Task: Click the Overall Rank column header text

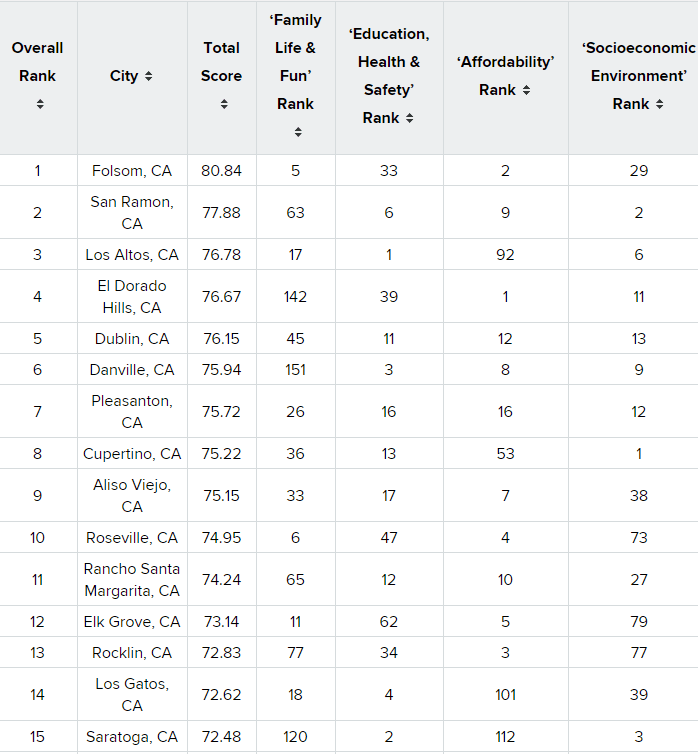Action: pos(38,62)
